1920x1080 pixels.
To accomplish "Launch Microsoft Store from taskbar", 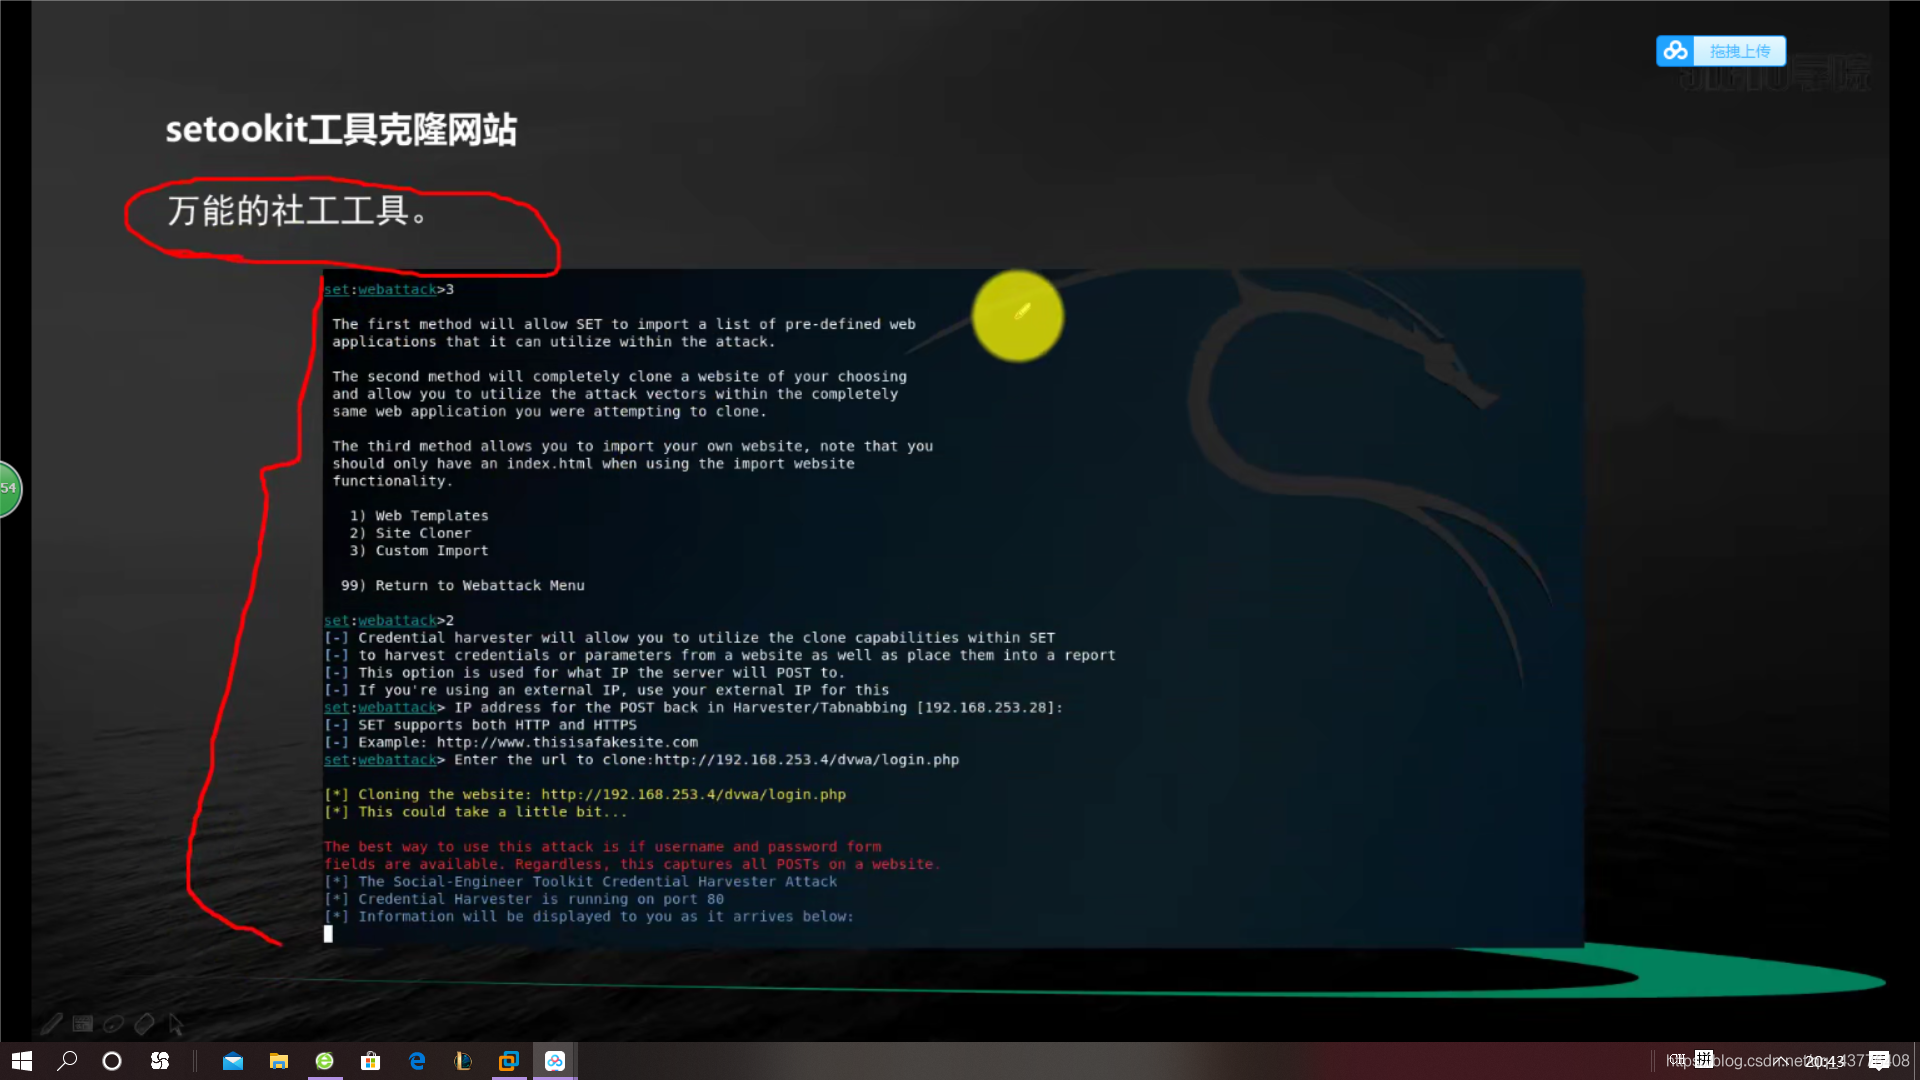I will pyautogui.click(x=371, y=1061).
